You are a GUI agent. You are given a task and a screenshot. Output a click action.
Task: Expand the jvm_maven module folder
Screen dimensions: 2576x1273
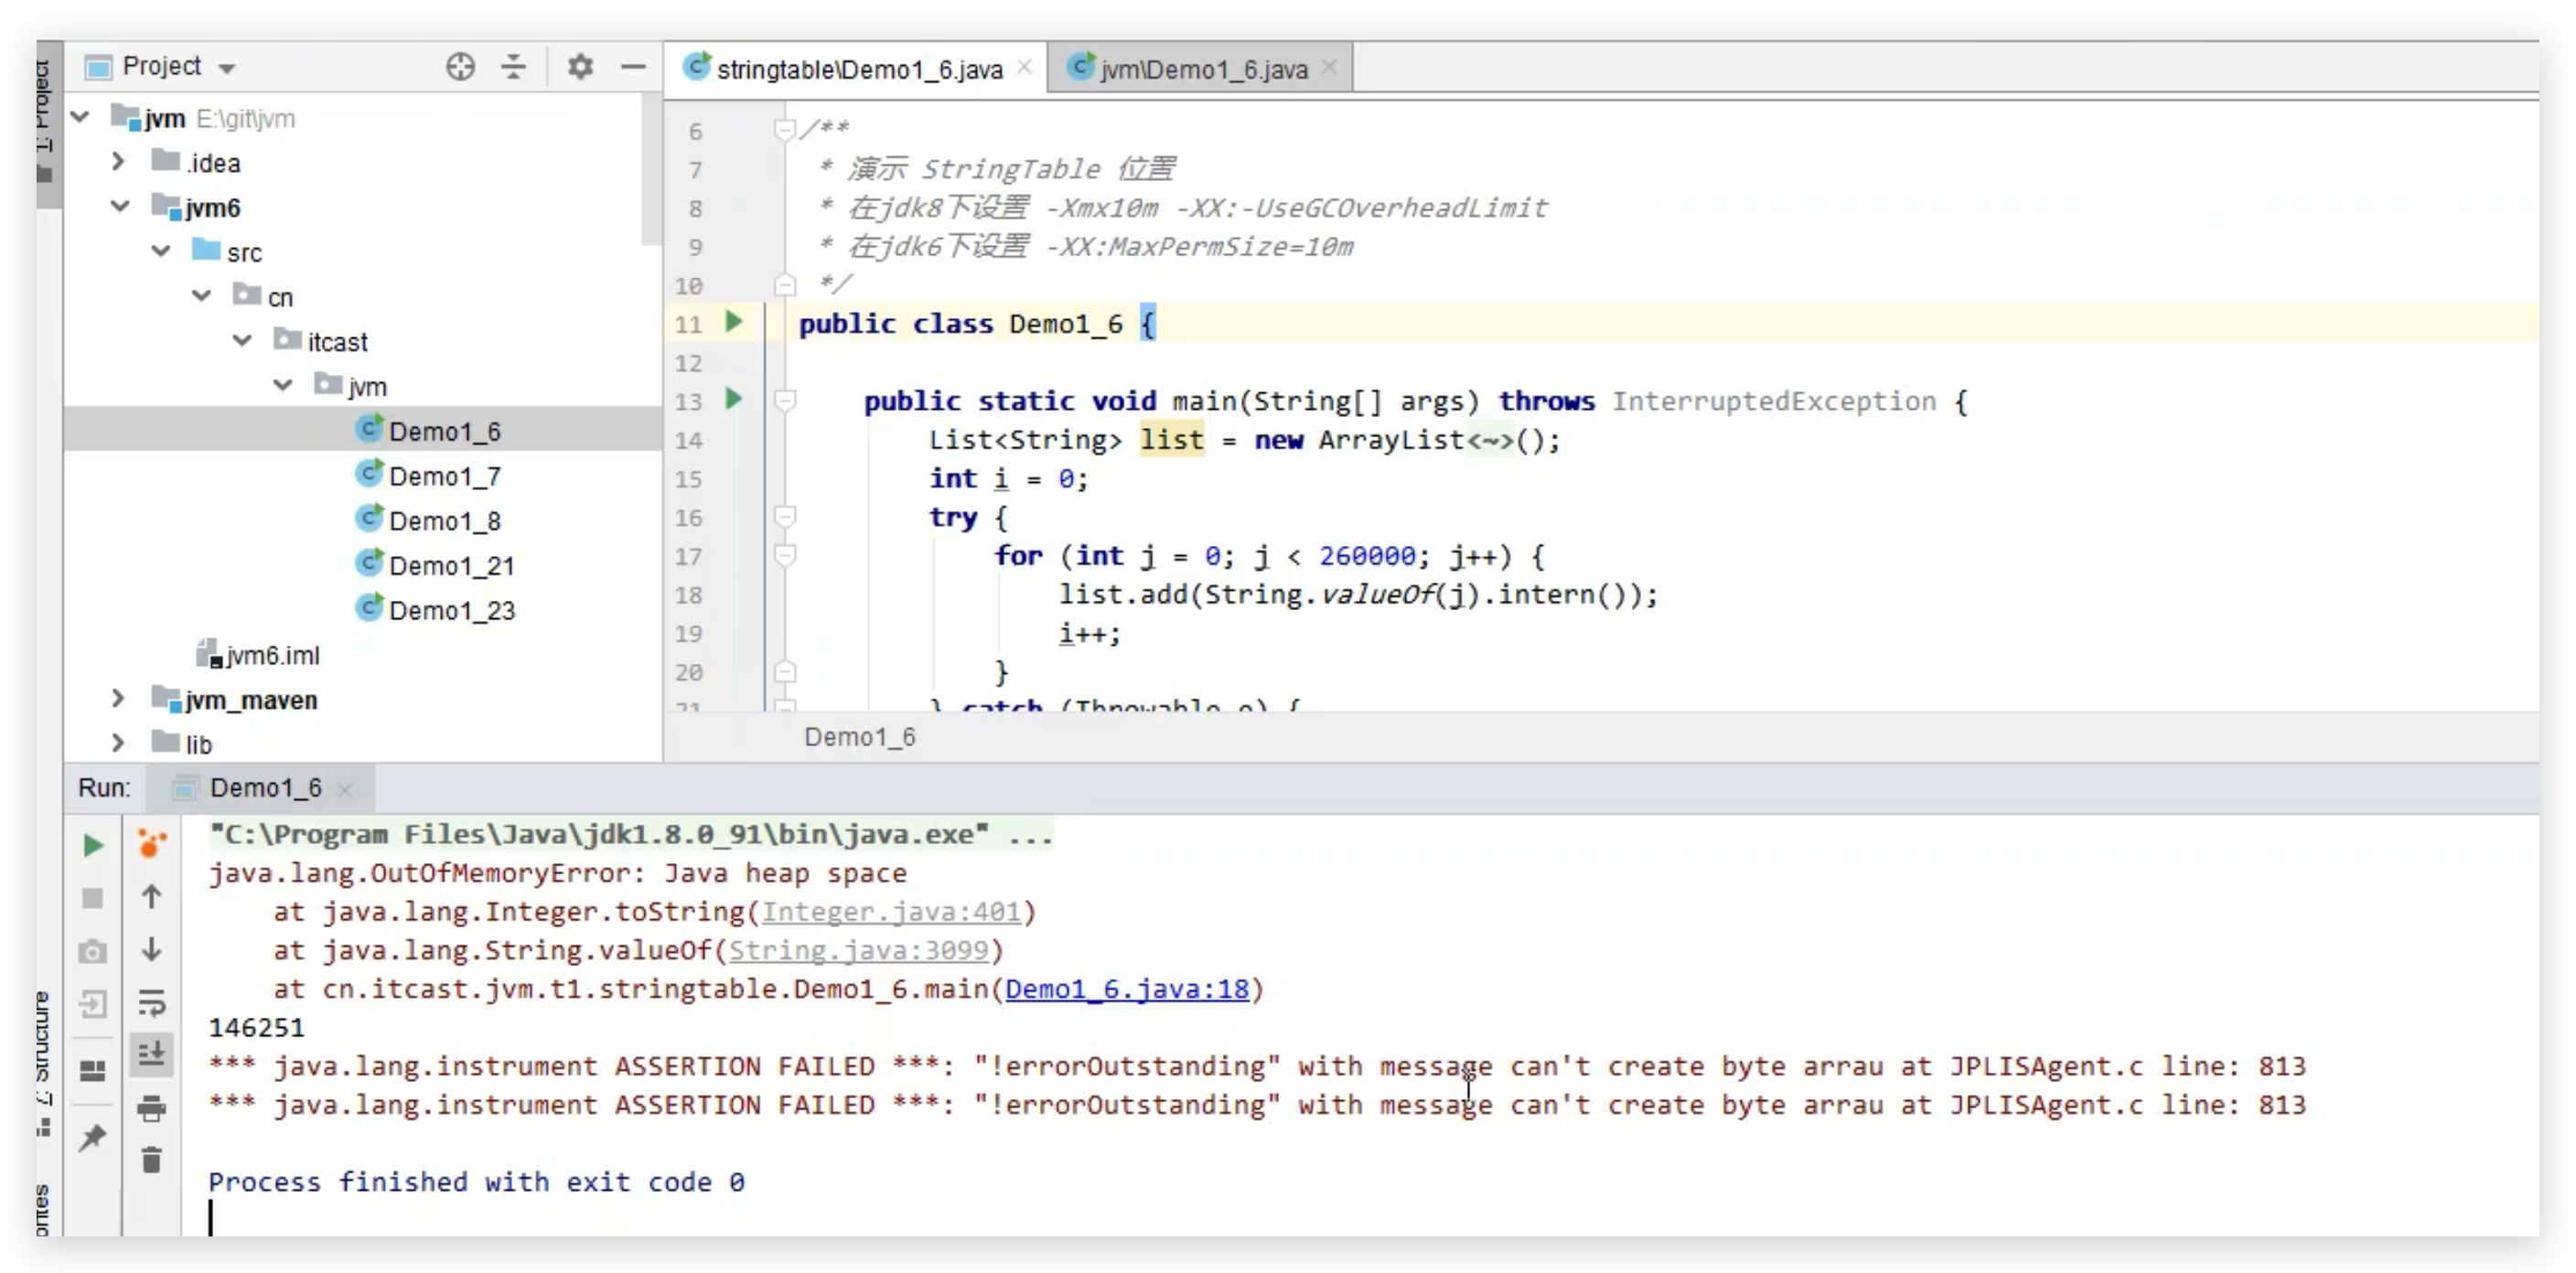[118, 699]
